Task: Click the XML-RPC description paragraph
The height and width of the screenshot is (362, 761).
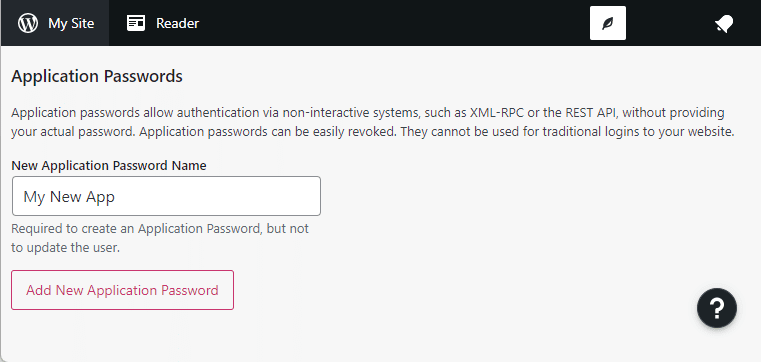Action: coord(372,122)
